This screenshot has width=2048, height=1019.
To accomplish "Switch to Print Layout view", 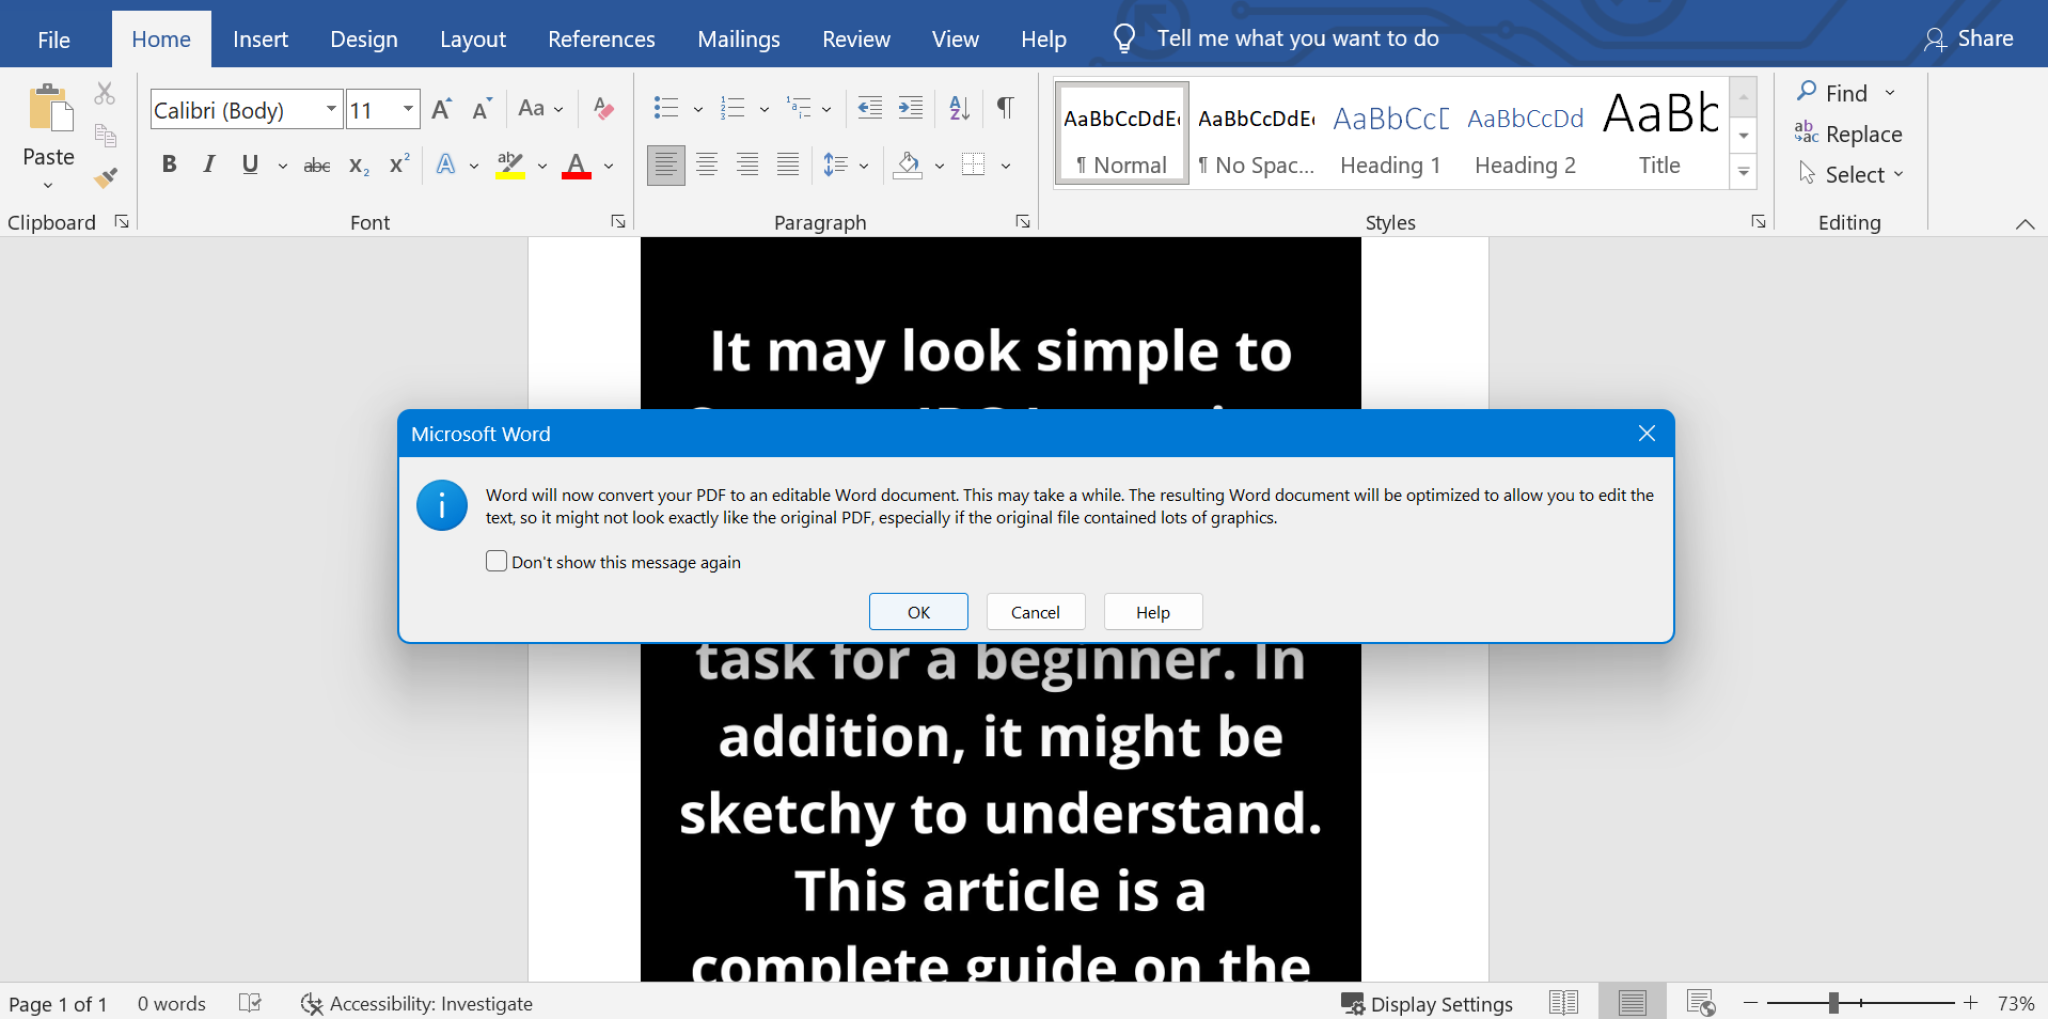I will pyautogui.click(x=1632, y=1002).
